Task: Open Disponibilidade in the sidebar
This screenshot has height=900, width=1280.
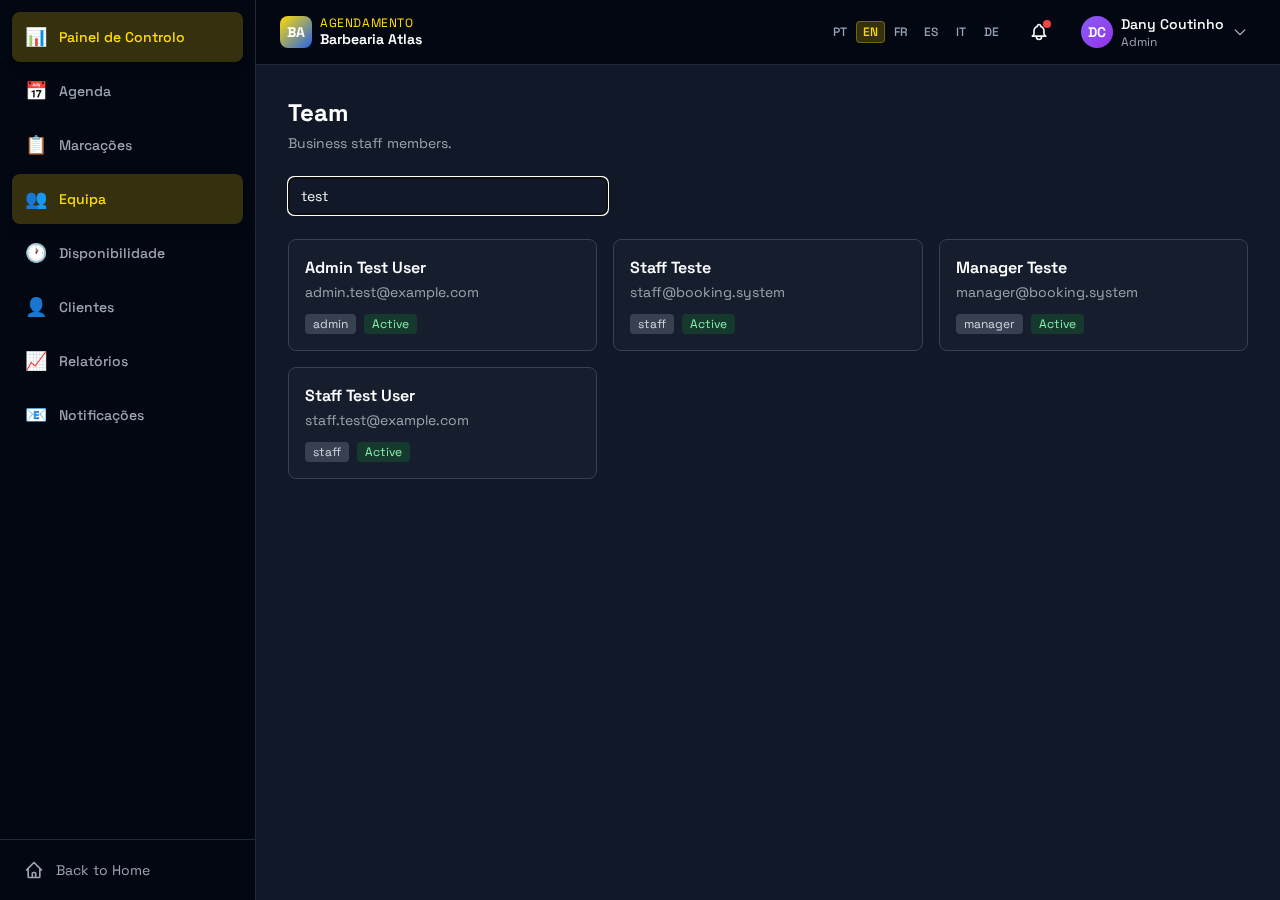Action: tap(127, 253)
